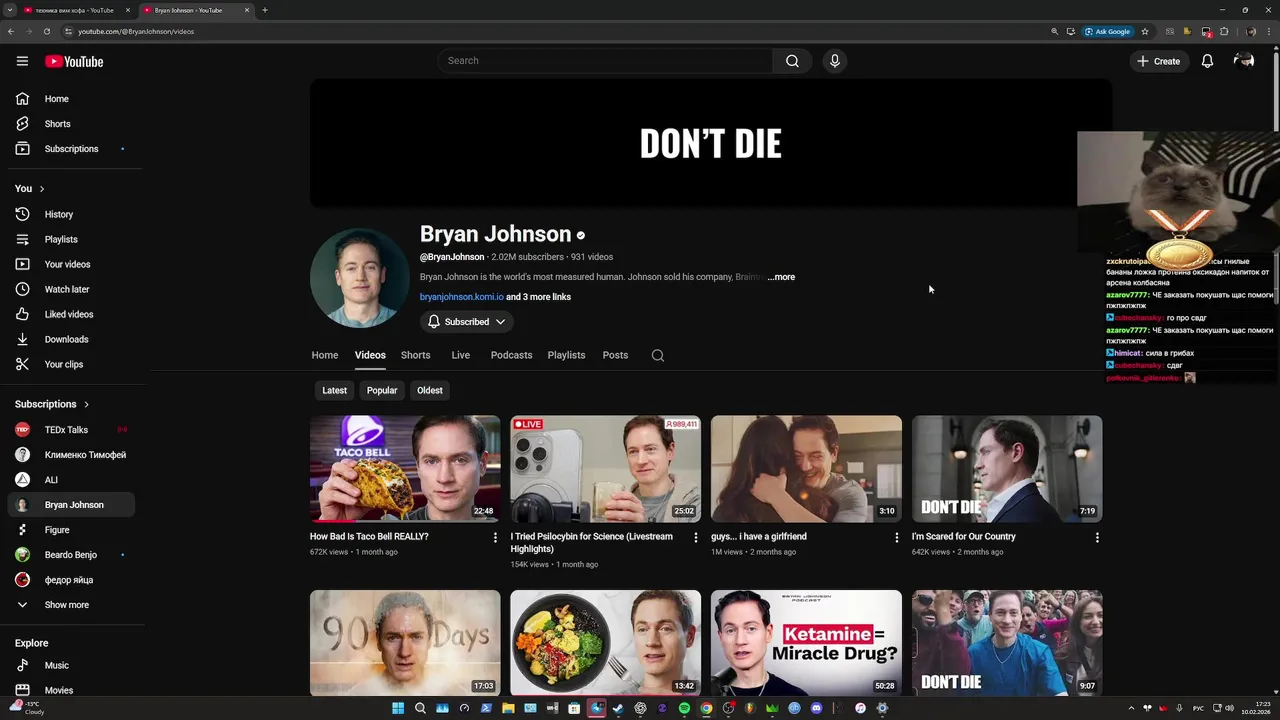Search within channel using magnifier icon
The height and width of the screenshot is (720, 1280).
point(658,355)
